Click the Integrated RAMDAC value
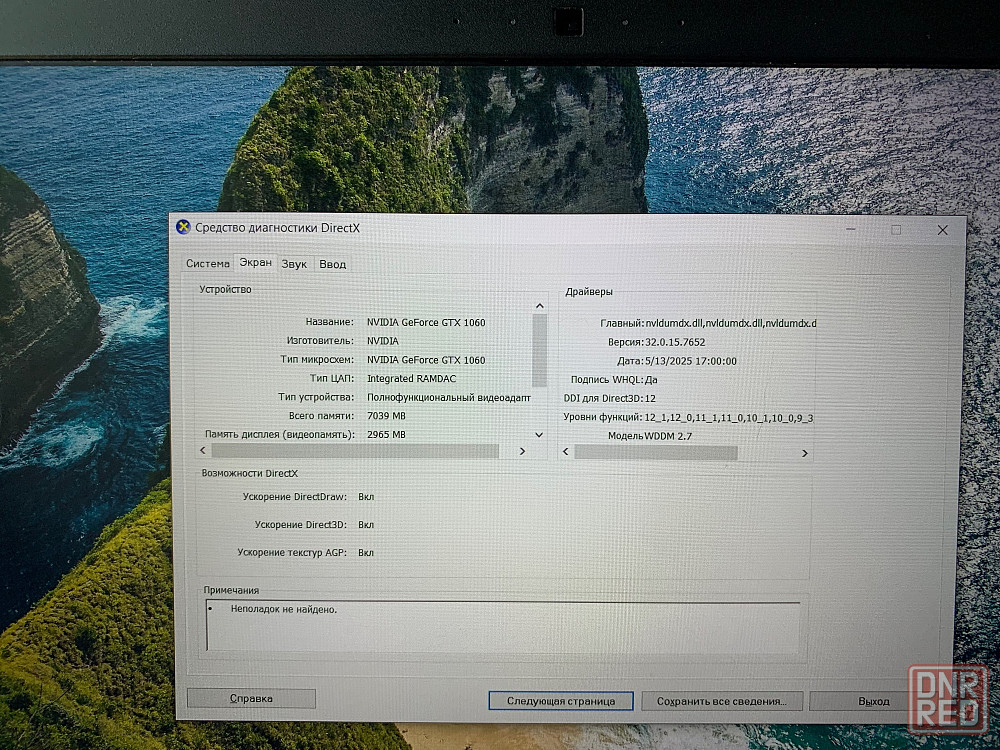Image resolution: width=1000 pixels, height=750 pixels. point(411,379)
